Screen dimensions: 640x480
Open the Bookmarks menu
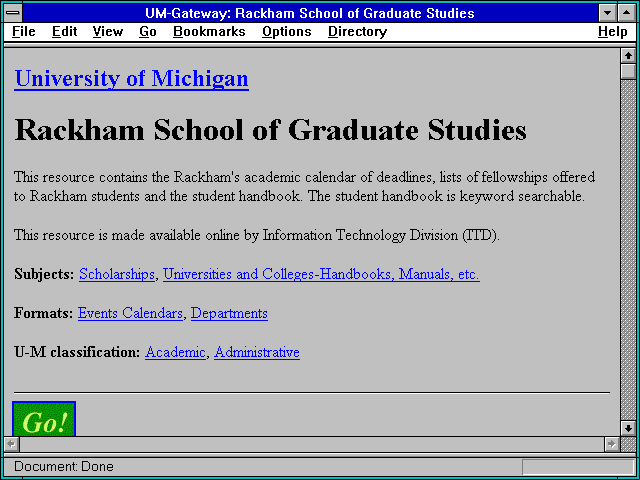coord(209,32)
